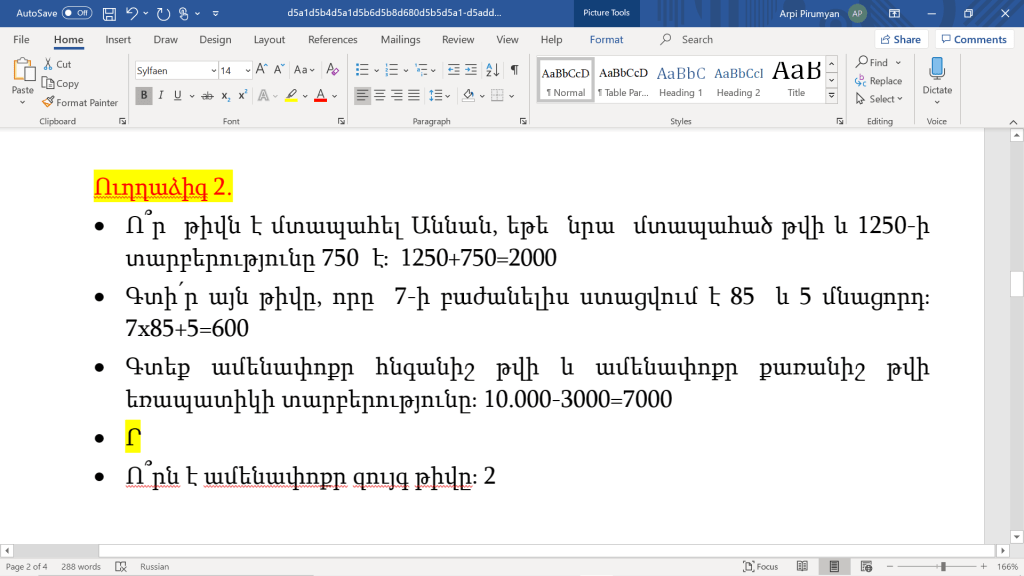Apply strikethrough formatting

click(207, 96)
